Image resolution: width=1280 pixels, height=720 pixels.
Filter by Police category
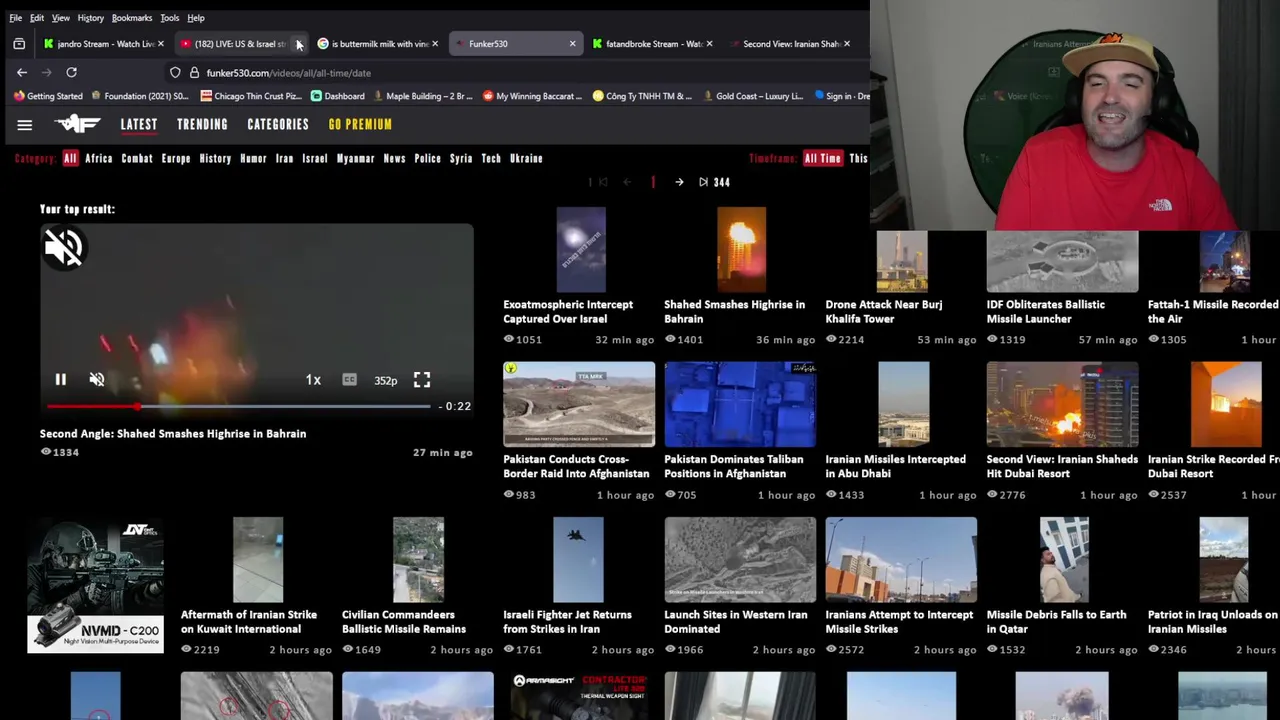(x=427, y=158)
